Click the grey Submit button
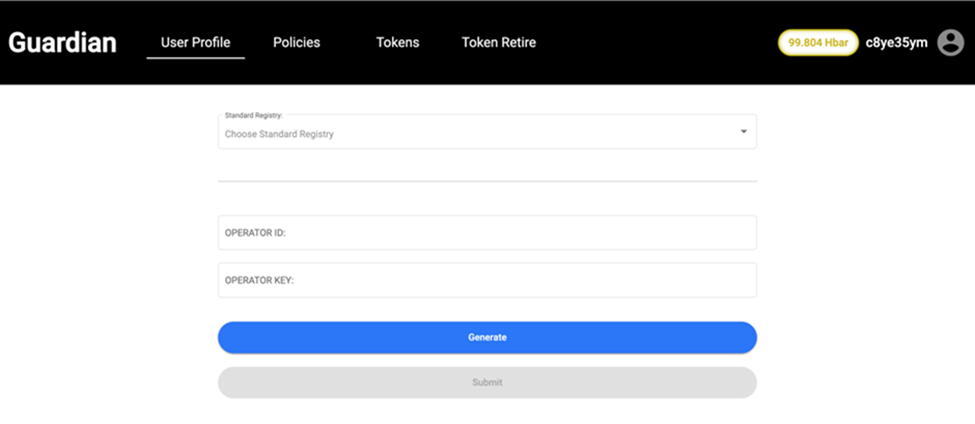The height and width of the screenshot is (424, 975). pos(487,382)
